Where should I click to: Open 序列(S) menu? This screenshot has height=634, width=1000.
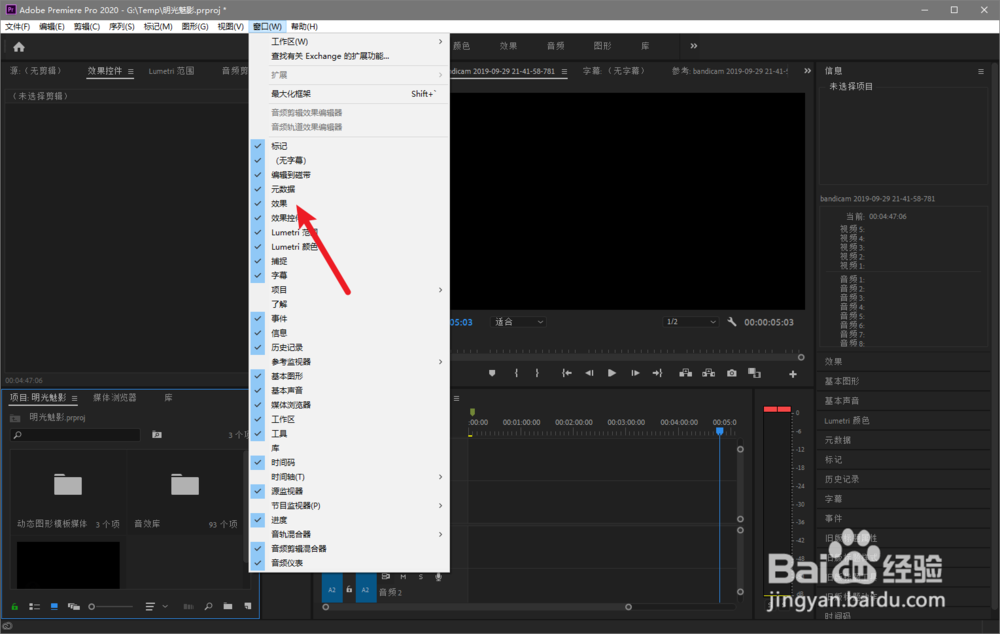(121, 26)
